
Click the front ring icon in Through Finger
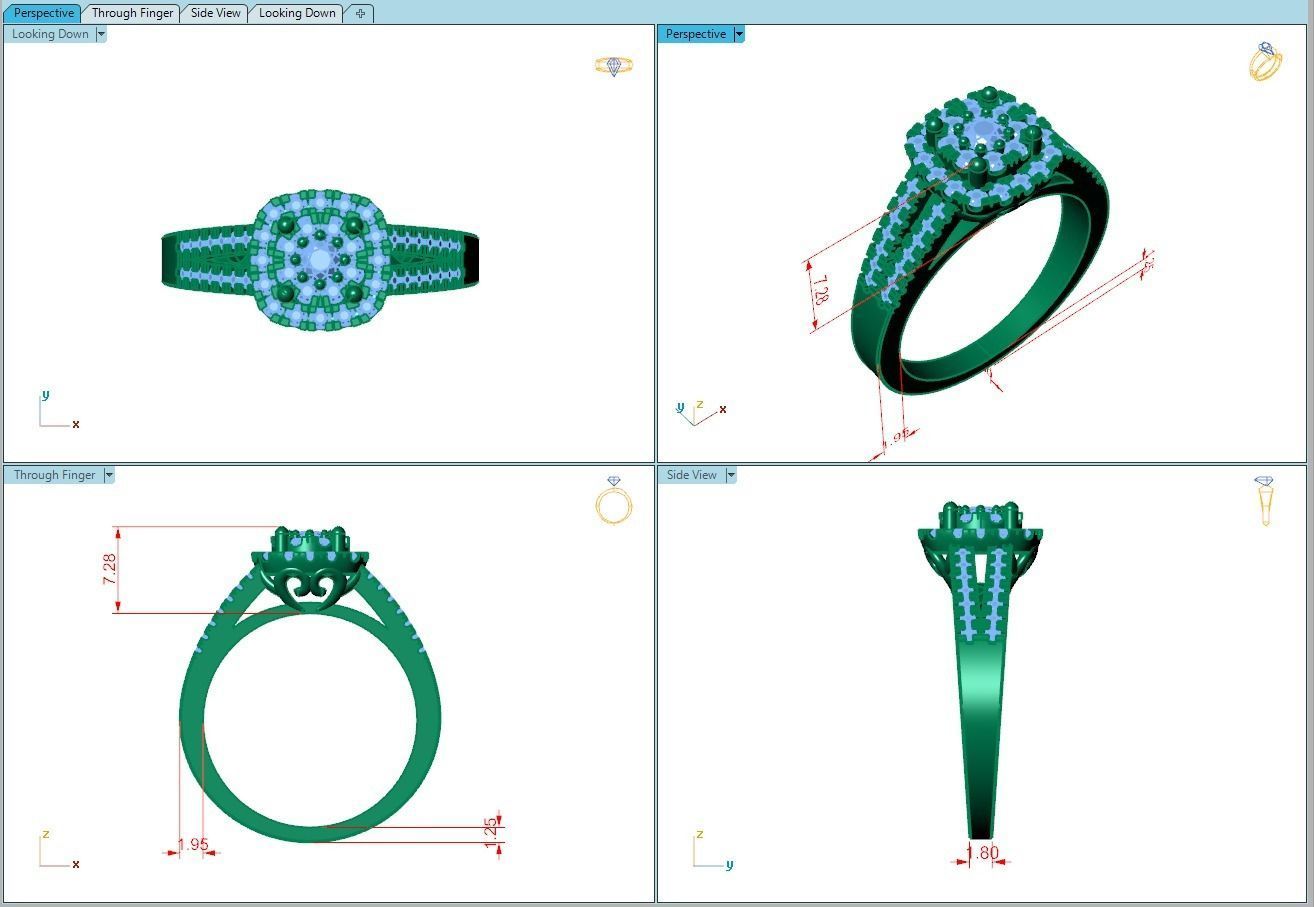tap(614, 500)
